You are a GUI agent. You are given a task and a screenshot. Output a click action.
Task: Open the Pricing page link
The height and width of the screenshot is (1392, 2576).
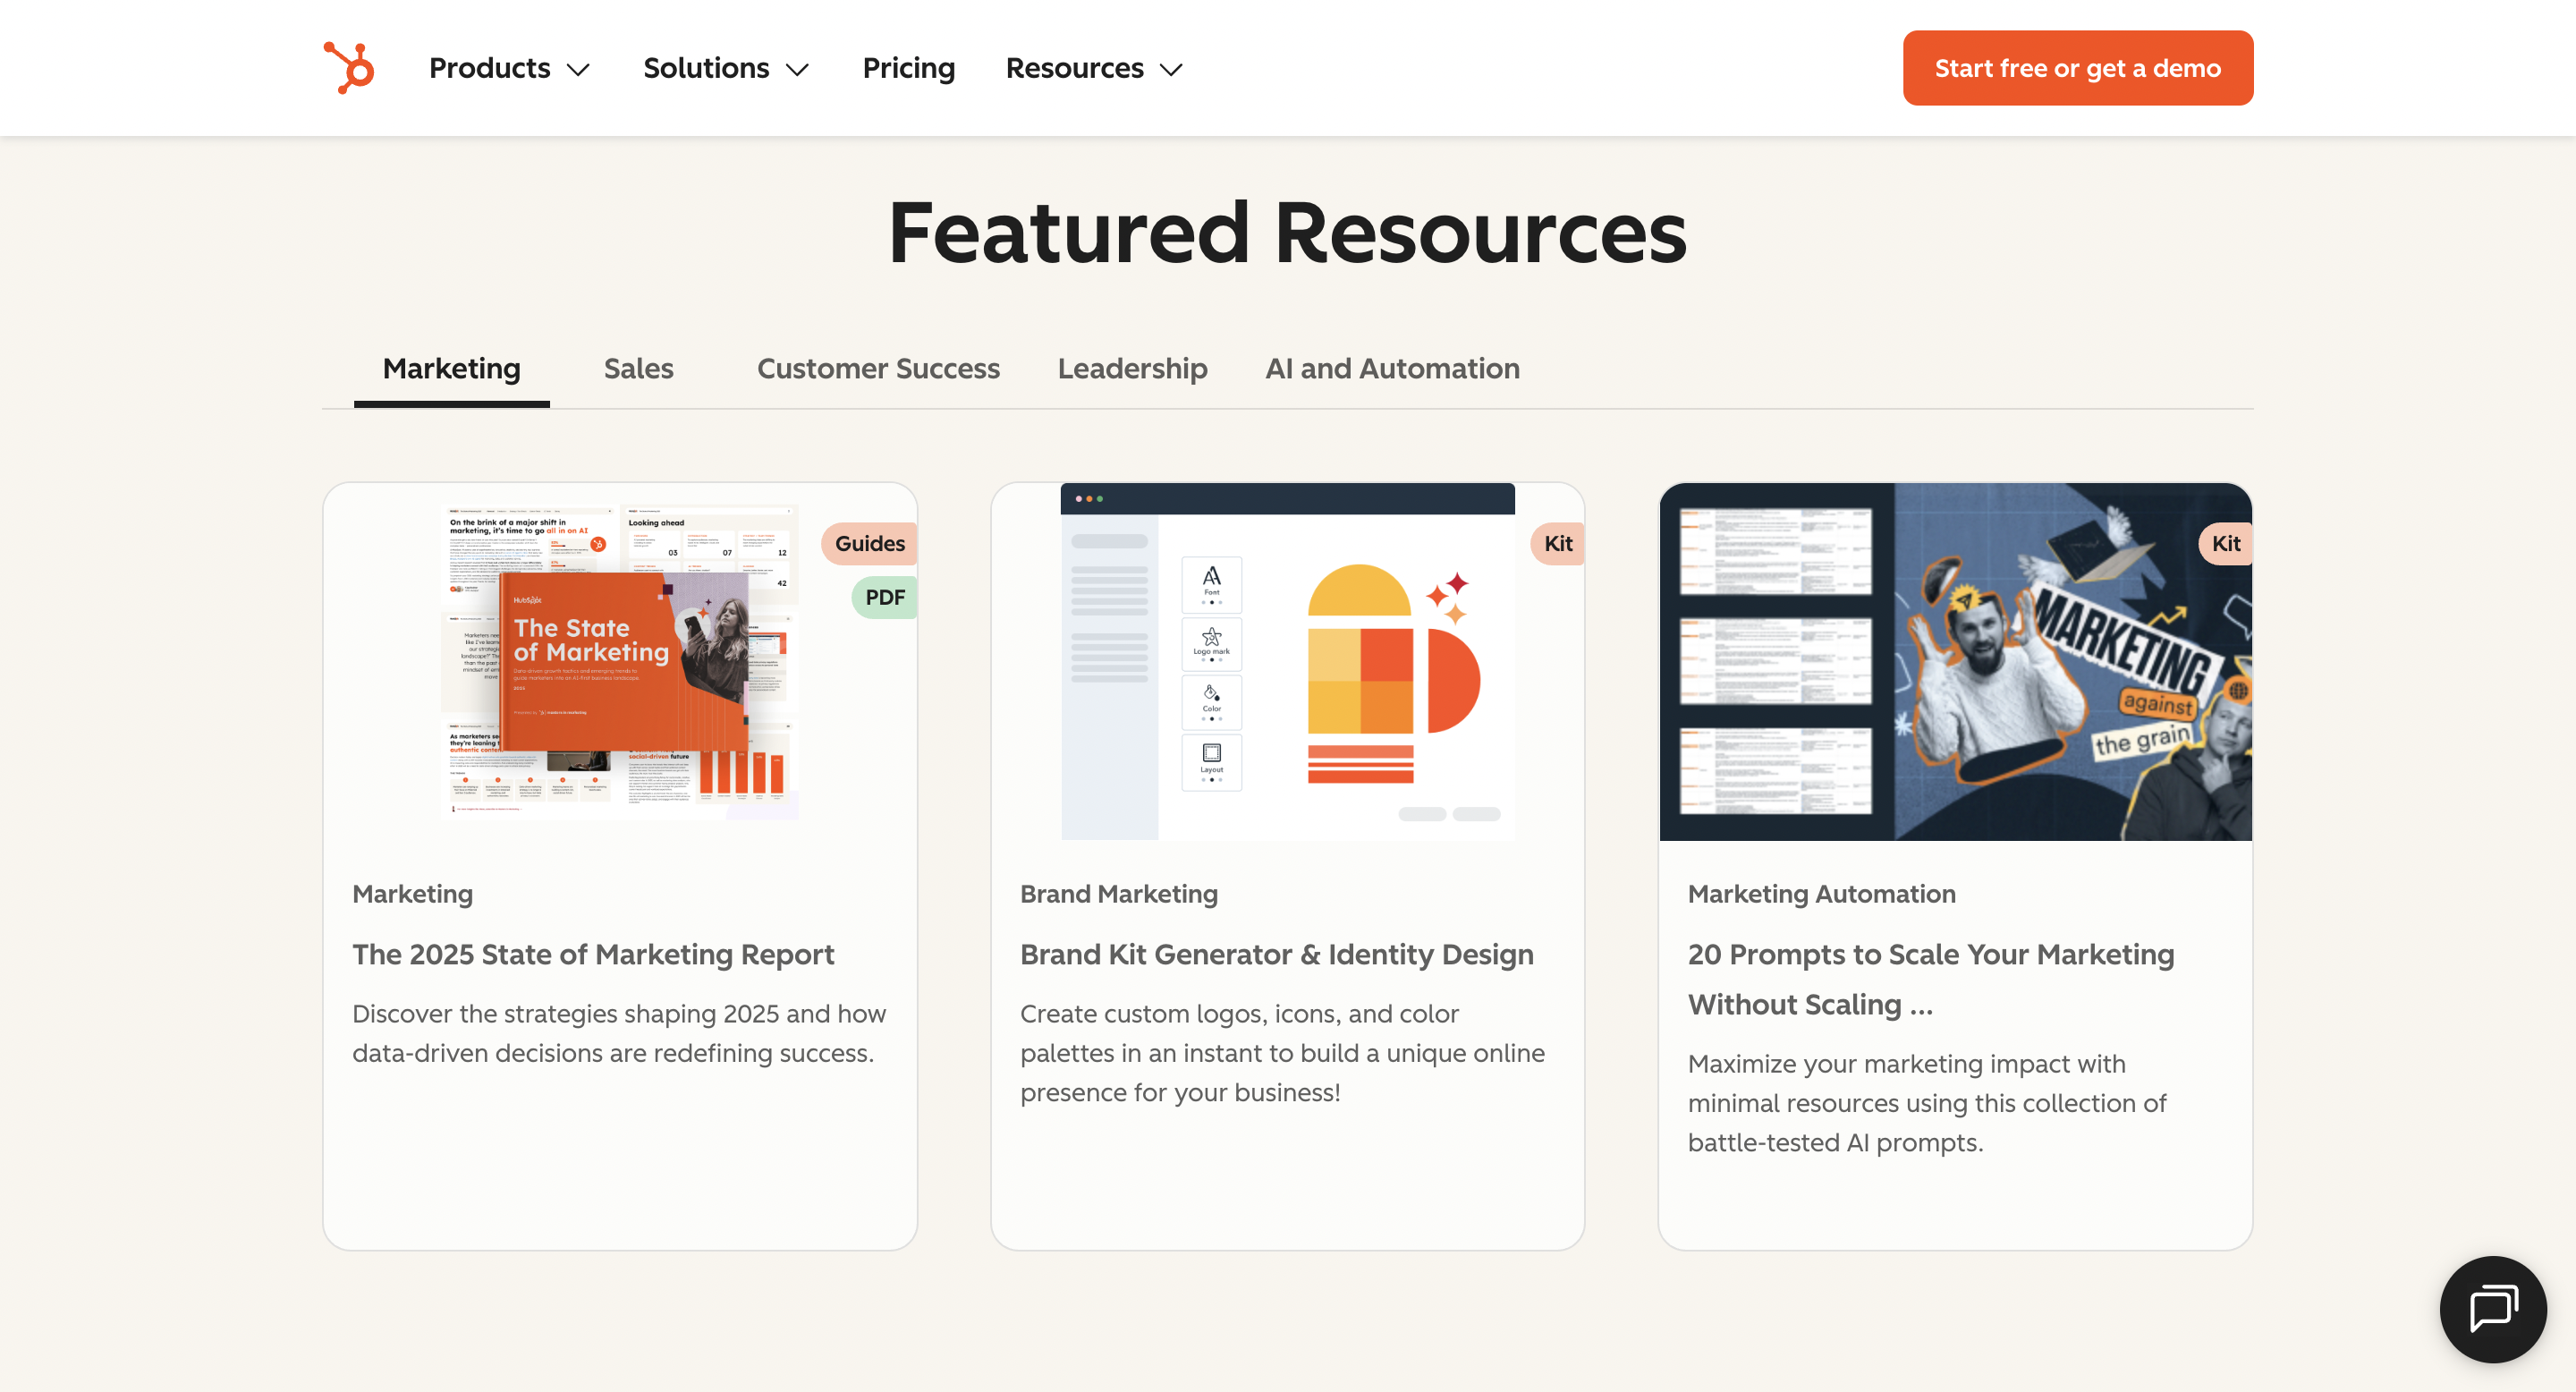tap(908, 68)
